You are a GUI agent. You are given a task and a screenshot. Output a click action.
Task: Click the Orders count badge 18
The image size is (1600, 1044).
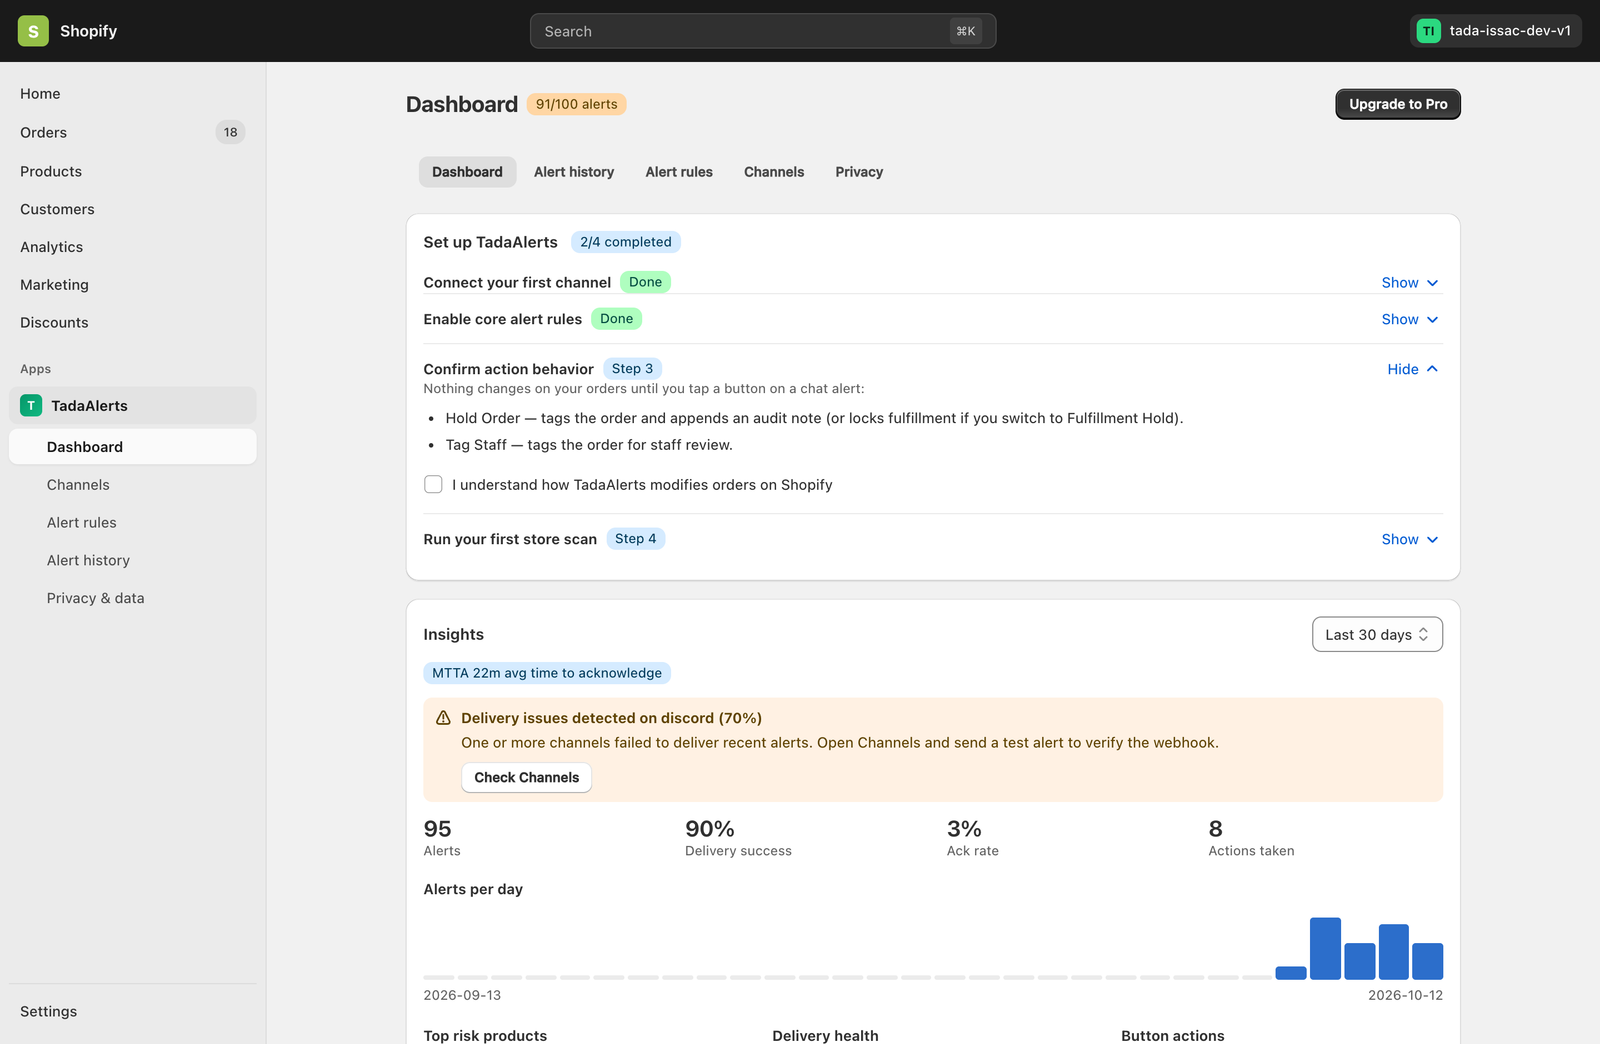231,132
